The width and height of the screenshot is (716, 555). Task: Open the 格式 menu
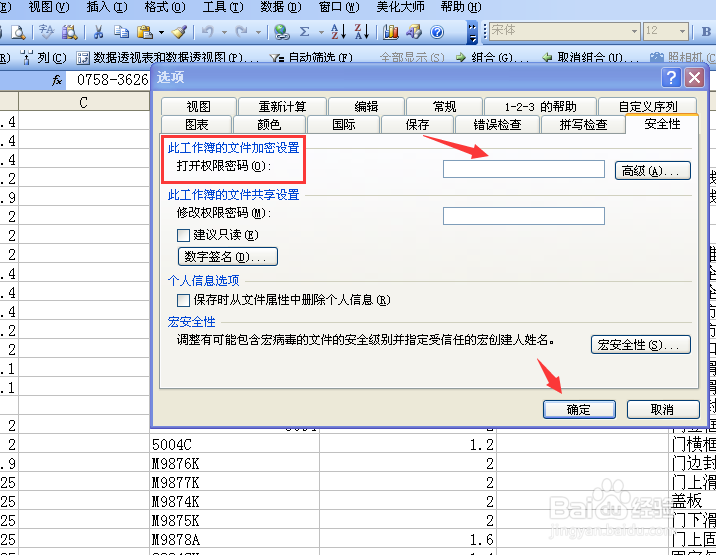point(165,7)
